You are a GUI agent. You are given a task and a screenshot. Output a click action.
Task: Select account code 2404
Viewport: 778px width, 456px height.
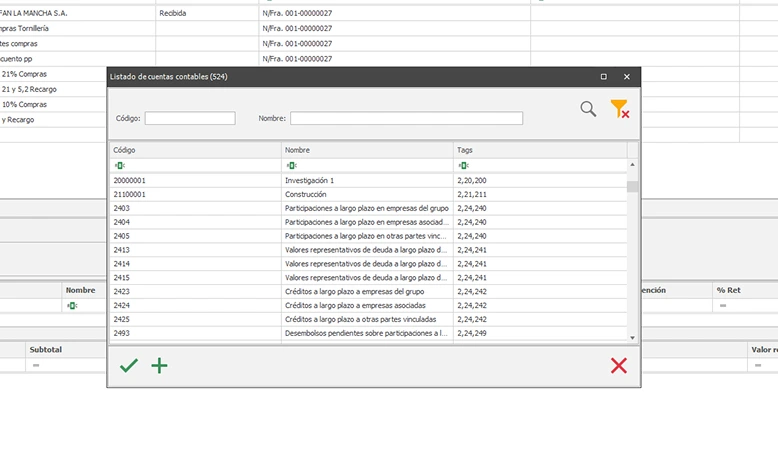(x=122, y=222)
